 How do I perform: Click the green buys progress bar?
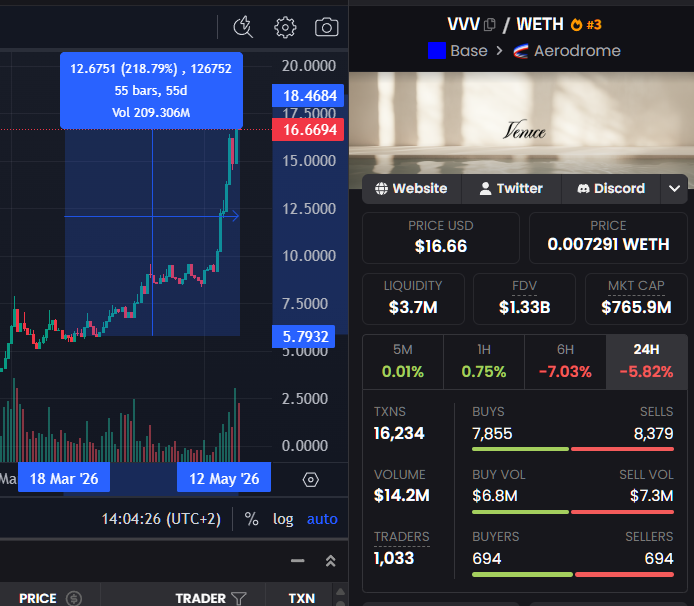(x=520, y=449)
